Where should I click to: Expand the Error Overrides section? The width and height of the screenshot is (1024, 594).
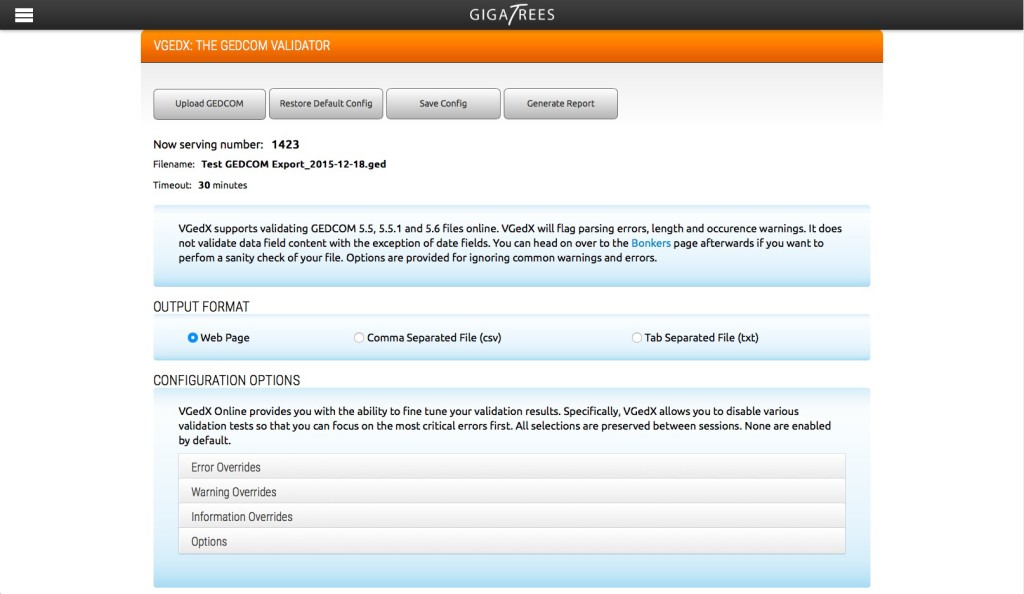click(x=512, y=467)
